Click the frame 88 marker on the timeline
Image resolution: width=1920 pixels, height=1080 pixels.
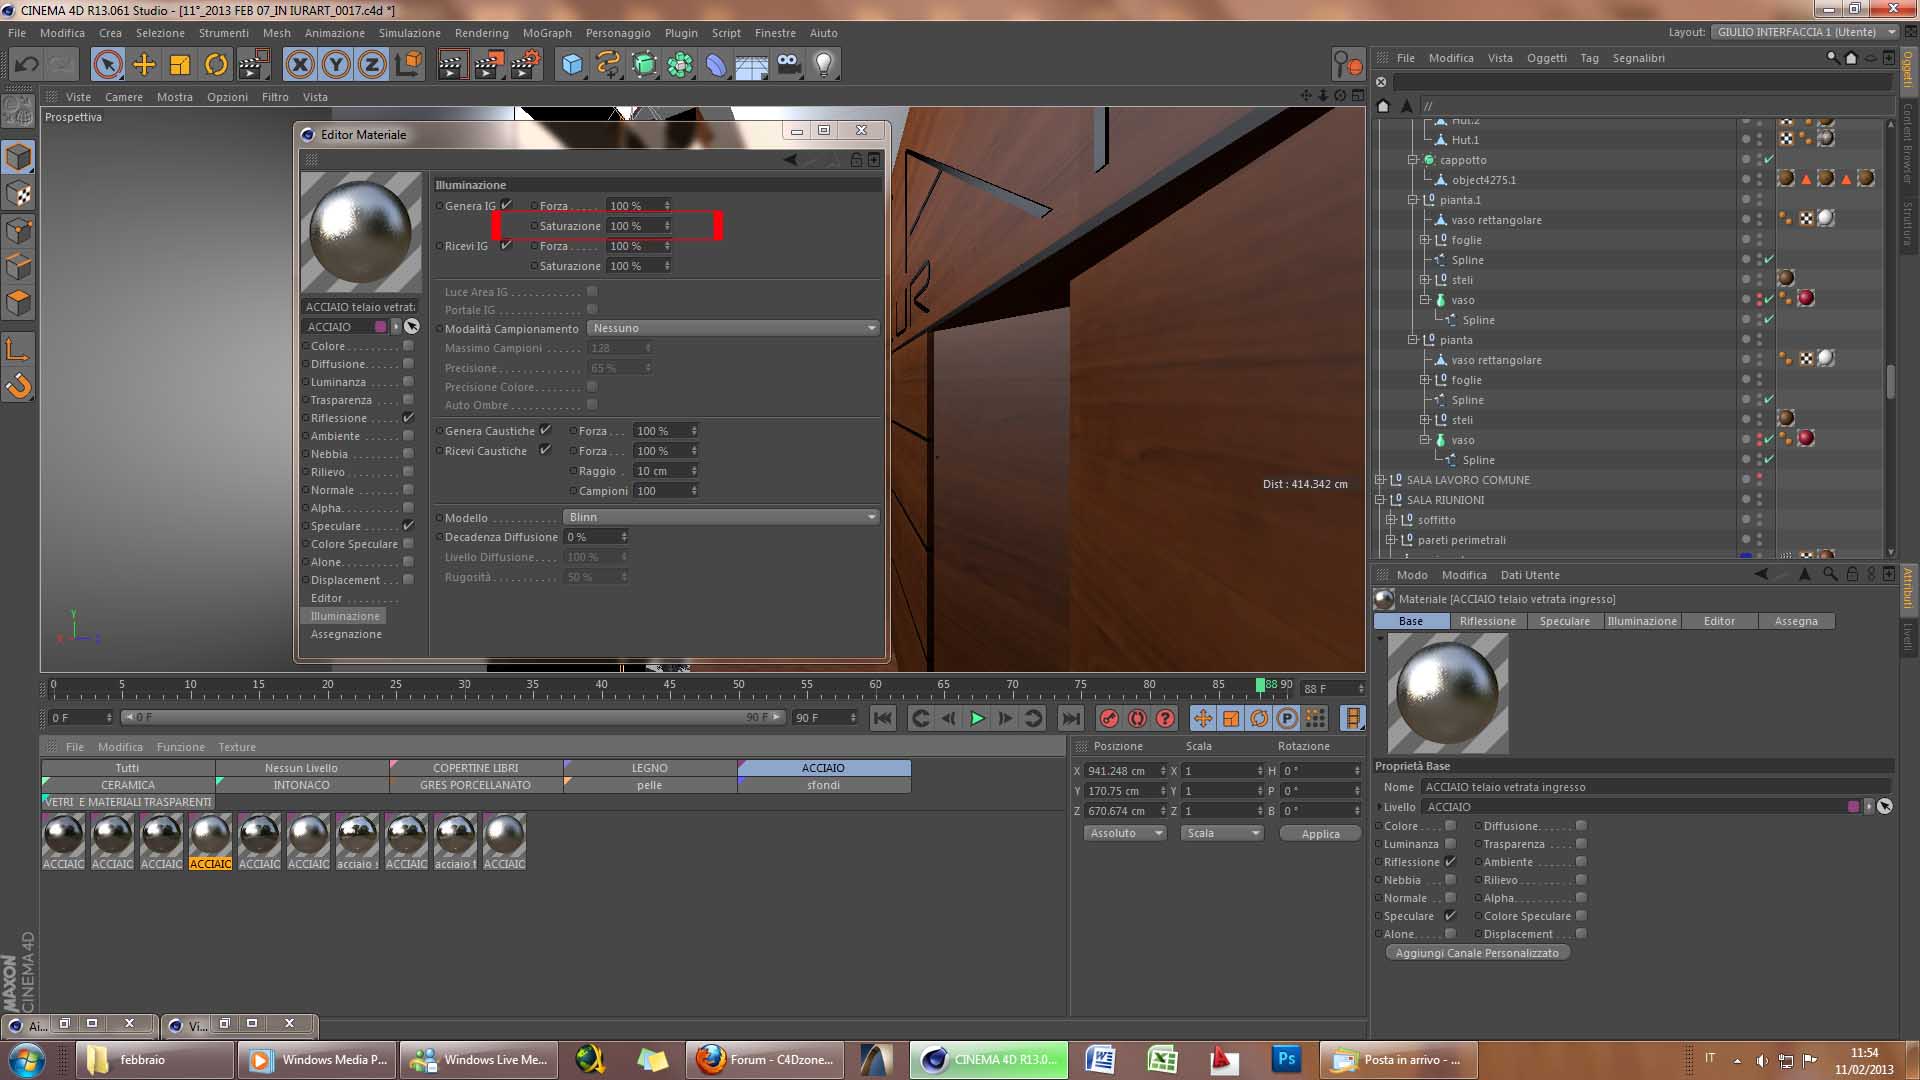click(1261, 686)
